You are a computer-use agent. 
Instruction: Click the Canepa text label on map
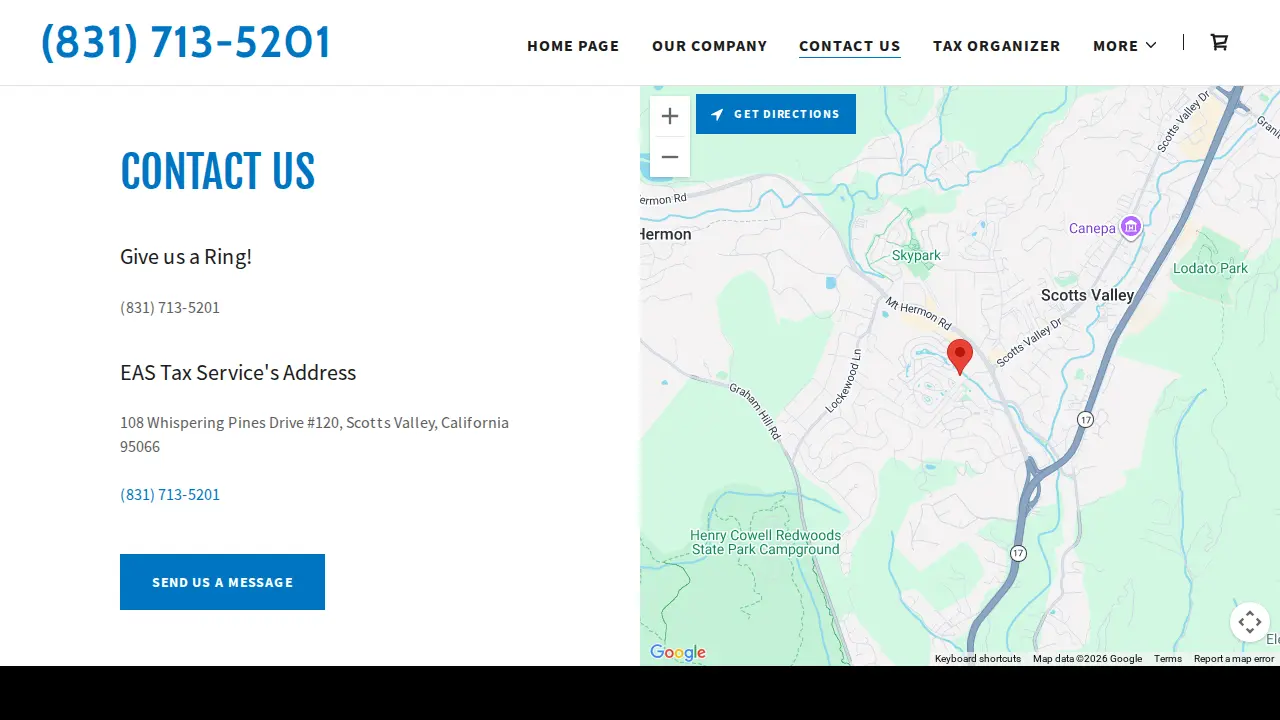[x=1092, y=228]
